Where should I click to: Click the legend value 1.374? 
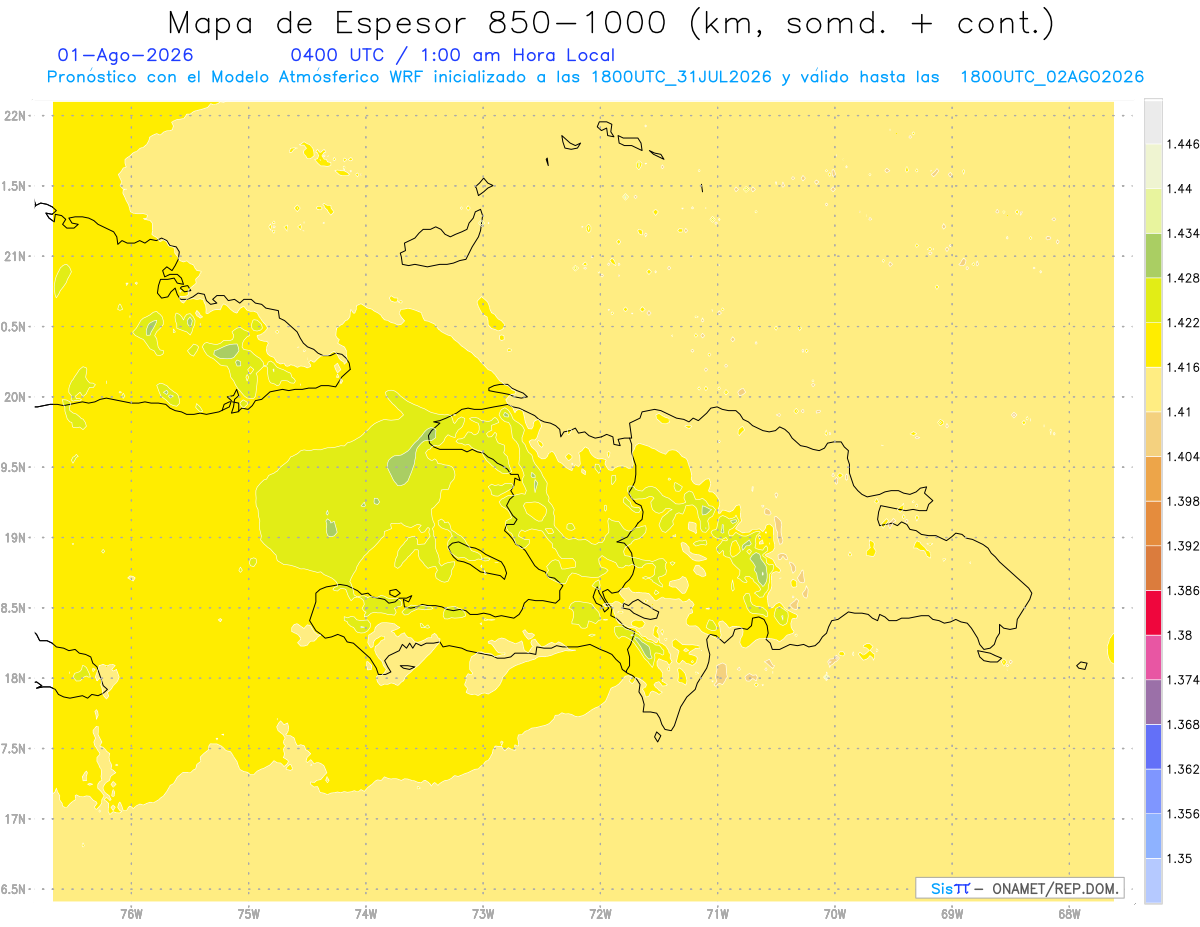(x=1185, y=679)
